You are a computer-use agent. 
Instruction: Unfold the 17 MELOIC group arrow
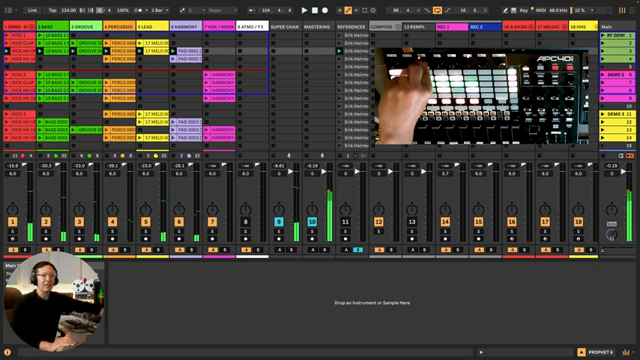click(x=564, y=27)
